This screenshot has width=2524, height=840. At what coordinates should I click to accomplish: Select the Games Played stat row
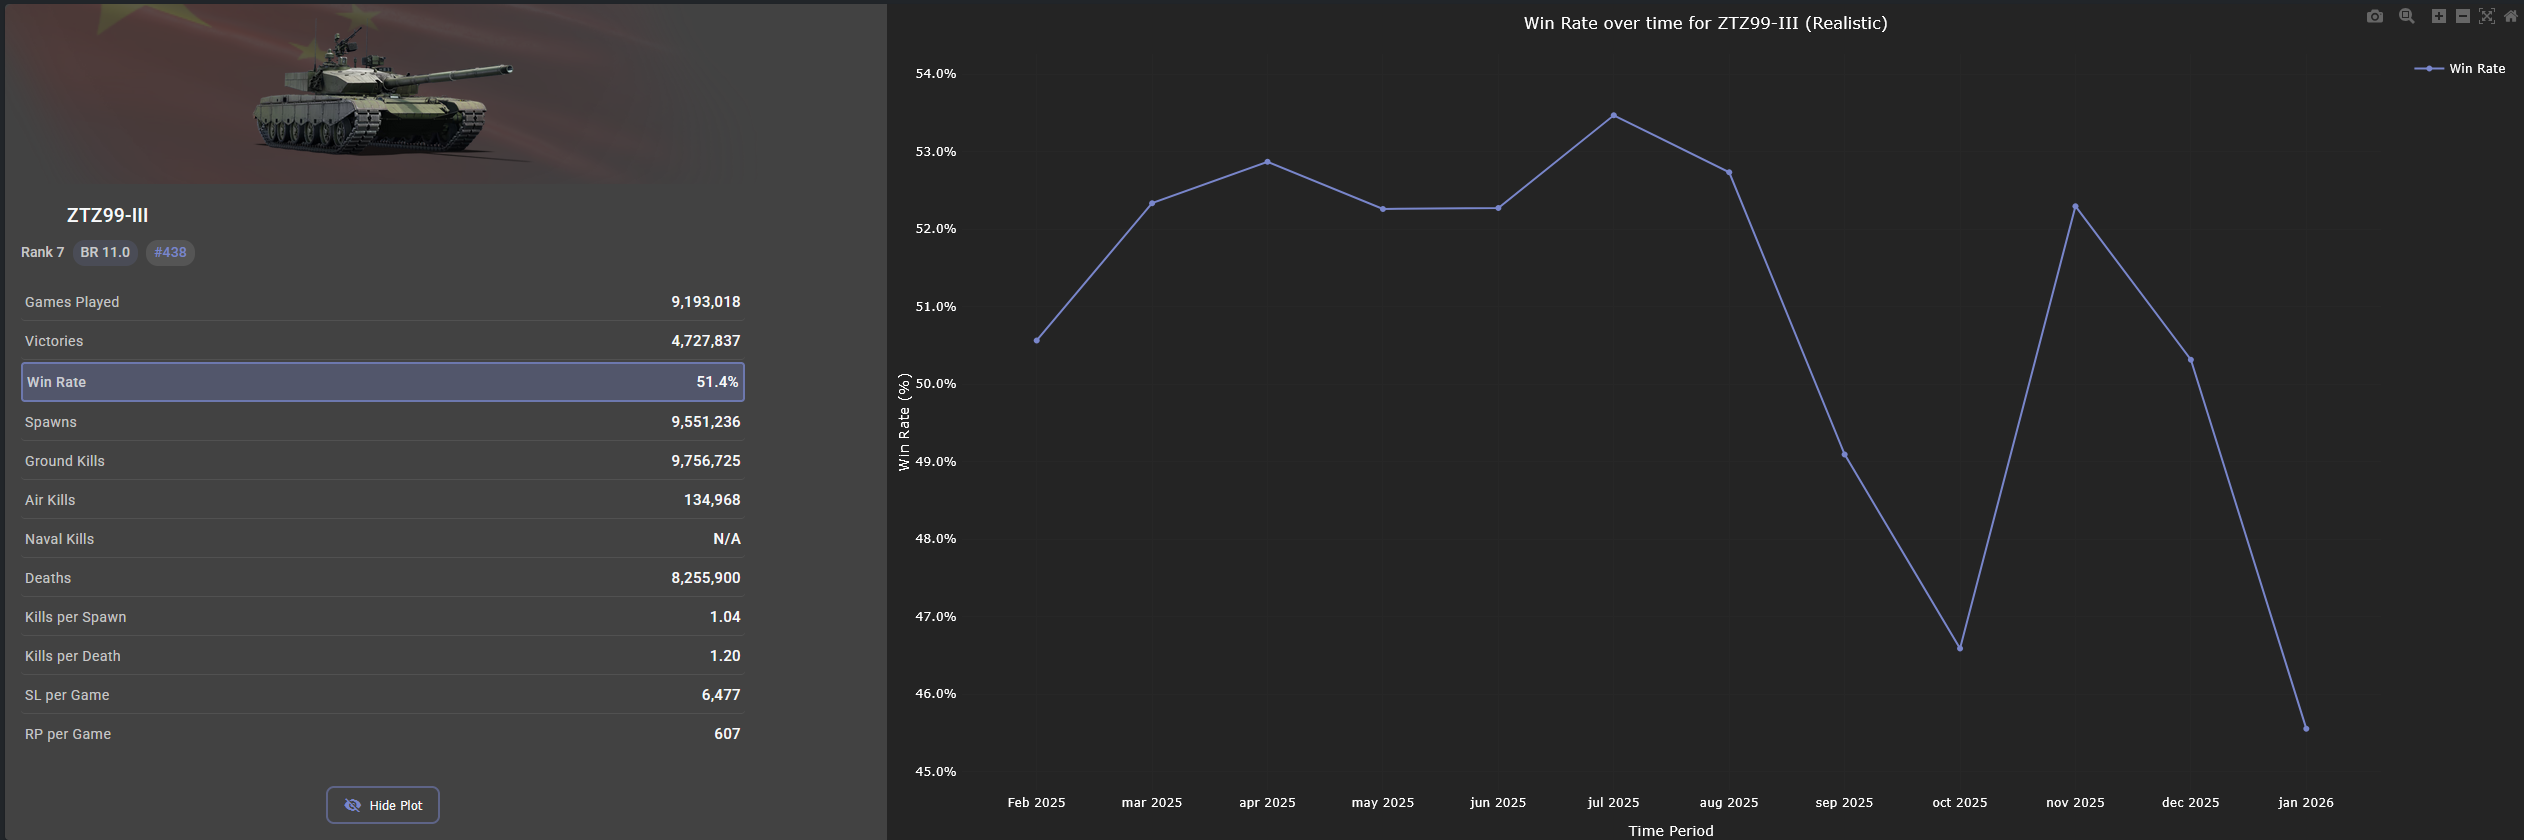click(383, 302)
